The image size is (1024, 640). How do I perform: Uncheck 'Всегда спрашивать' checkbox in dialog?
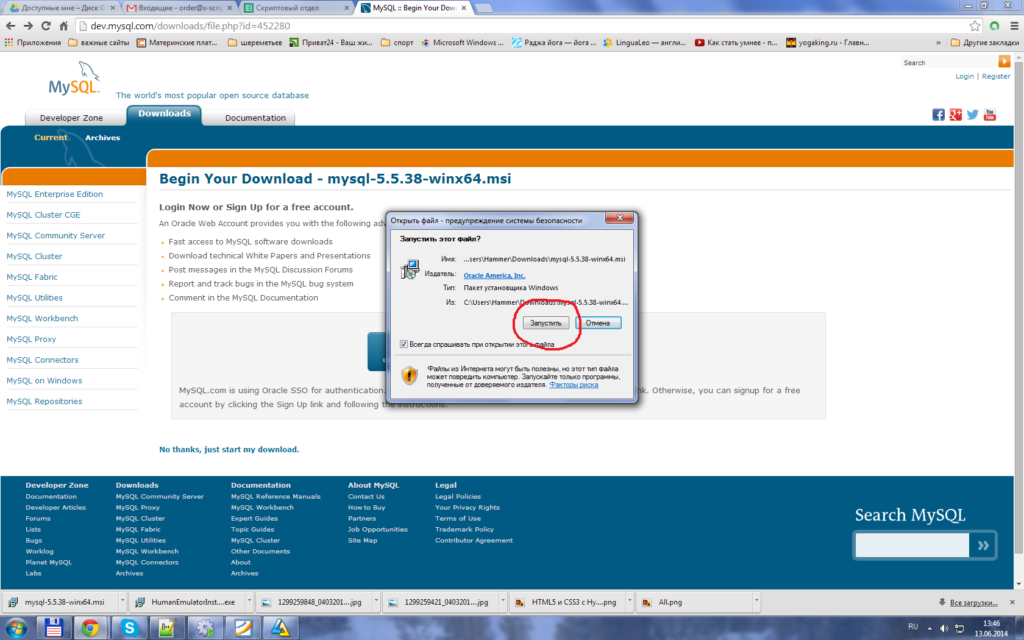pos(404,344)
